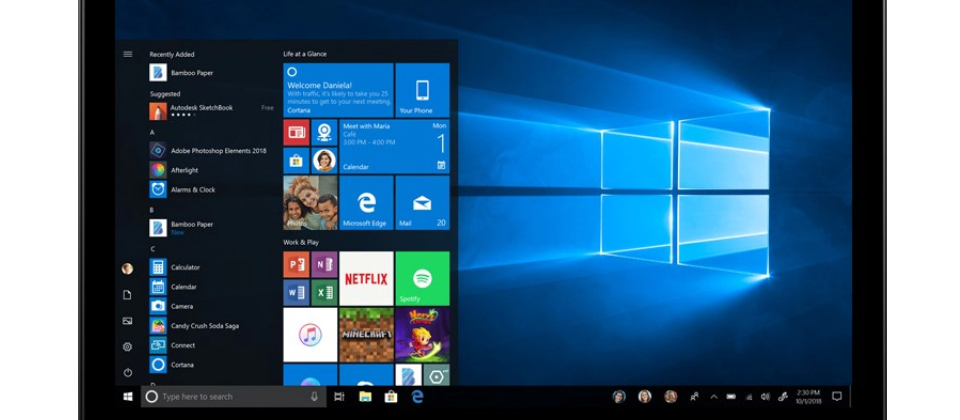Image resolution: width=960 pixels, height=420 pixels.
Task: Click the letter C apps list header
Action: (x=152, y=249)
